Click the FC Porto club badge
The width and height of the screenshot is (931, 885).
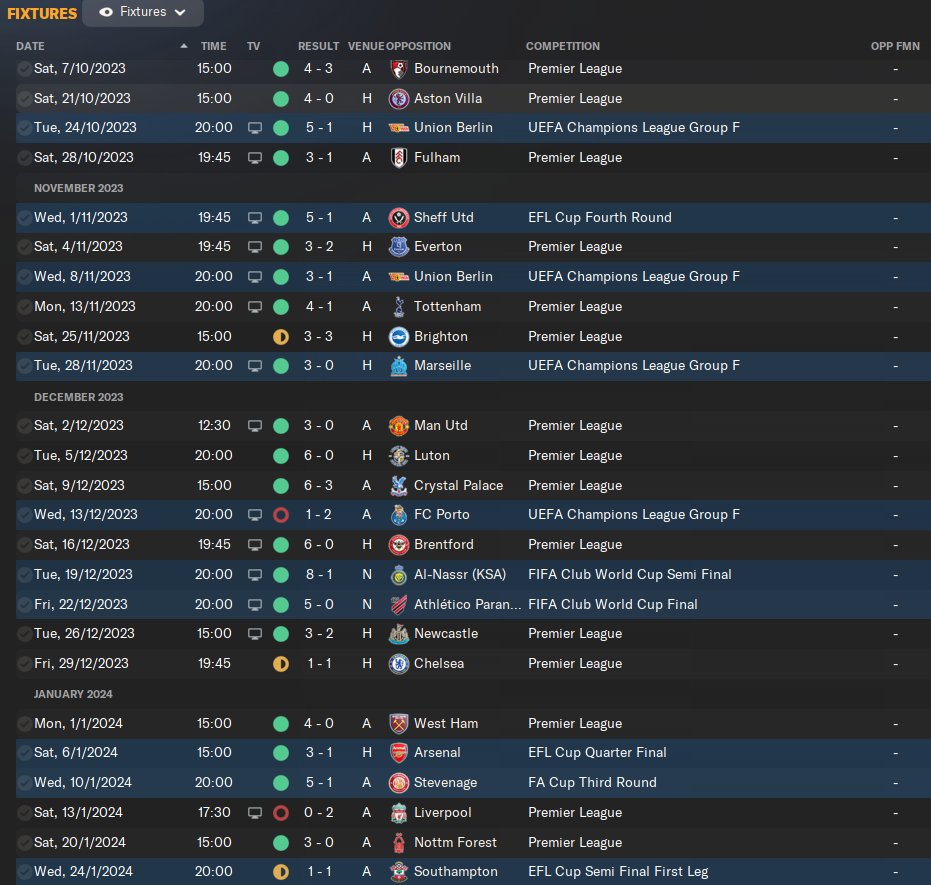398,515
